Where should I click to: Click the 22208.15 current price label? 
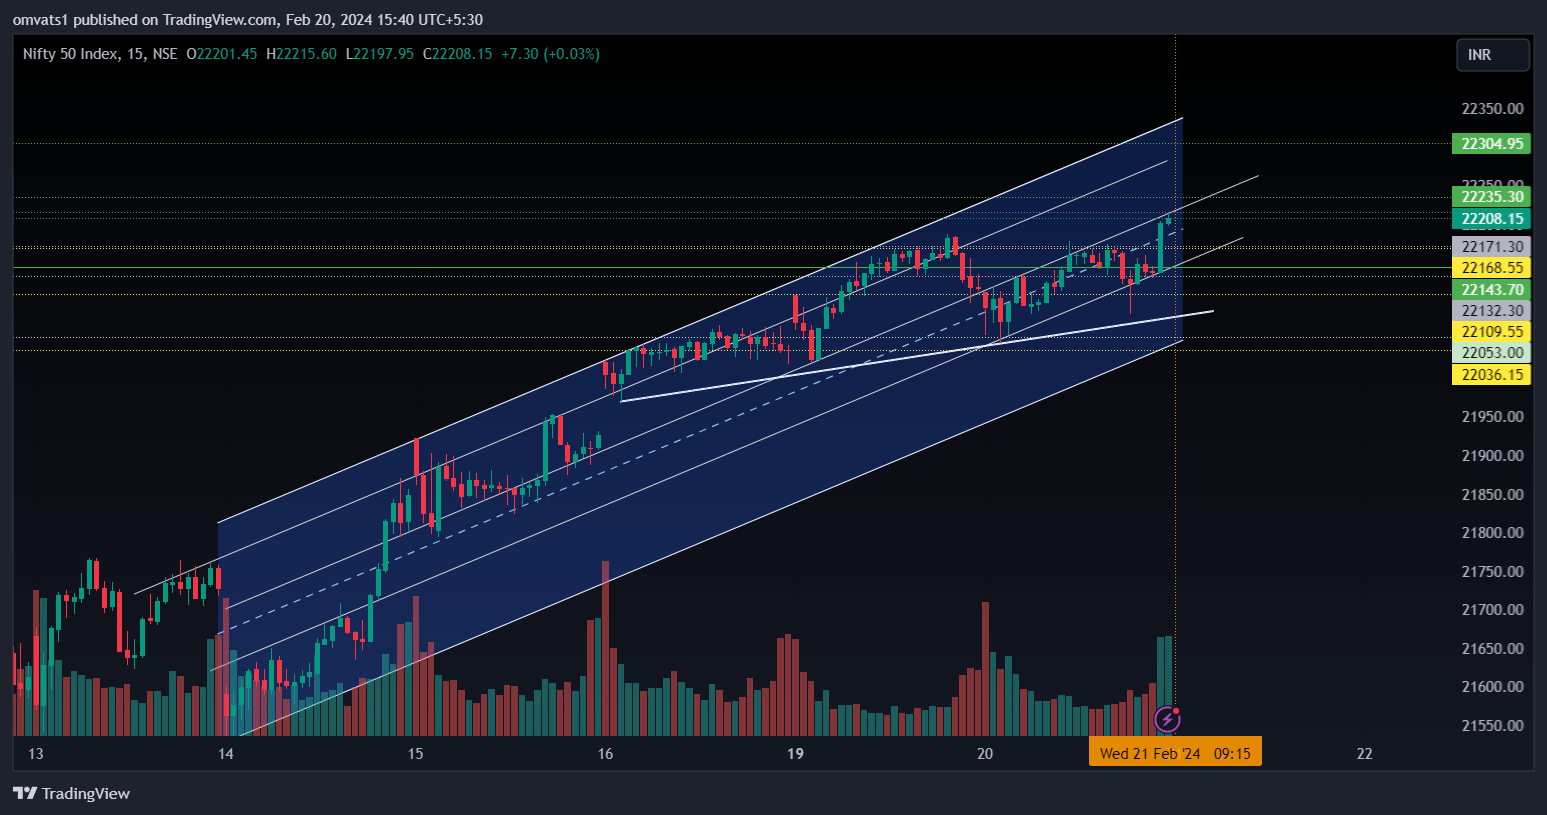click(1492, 219)
